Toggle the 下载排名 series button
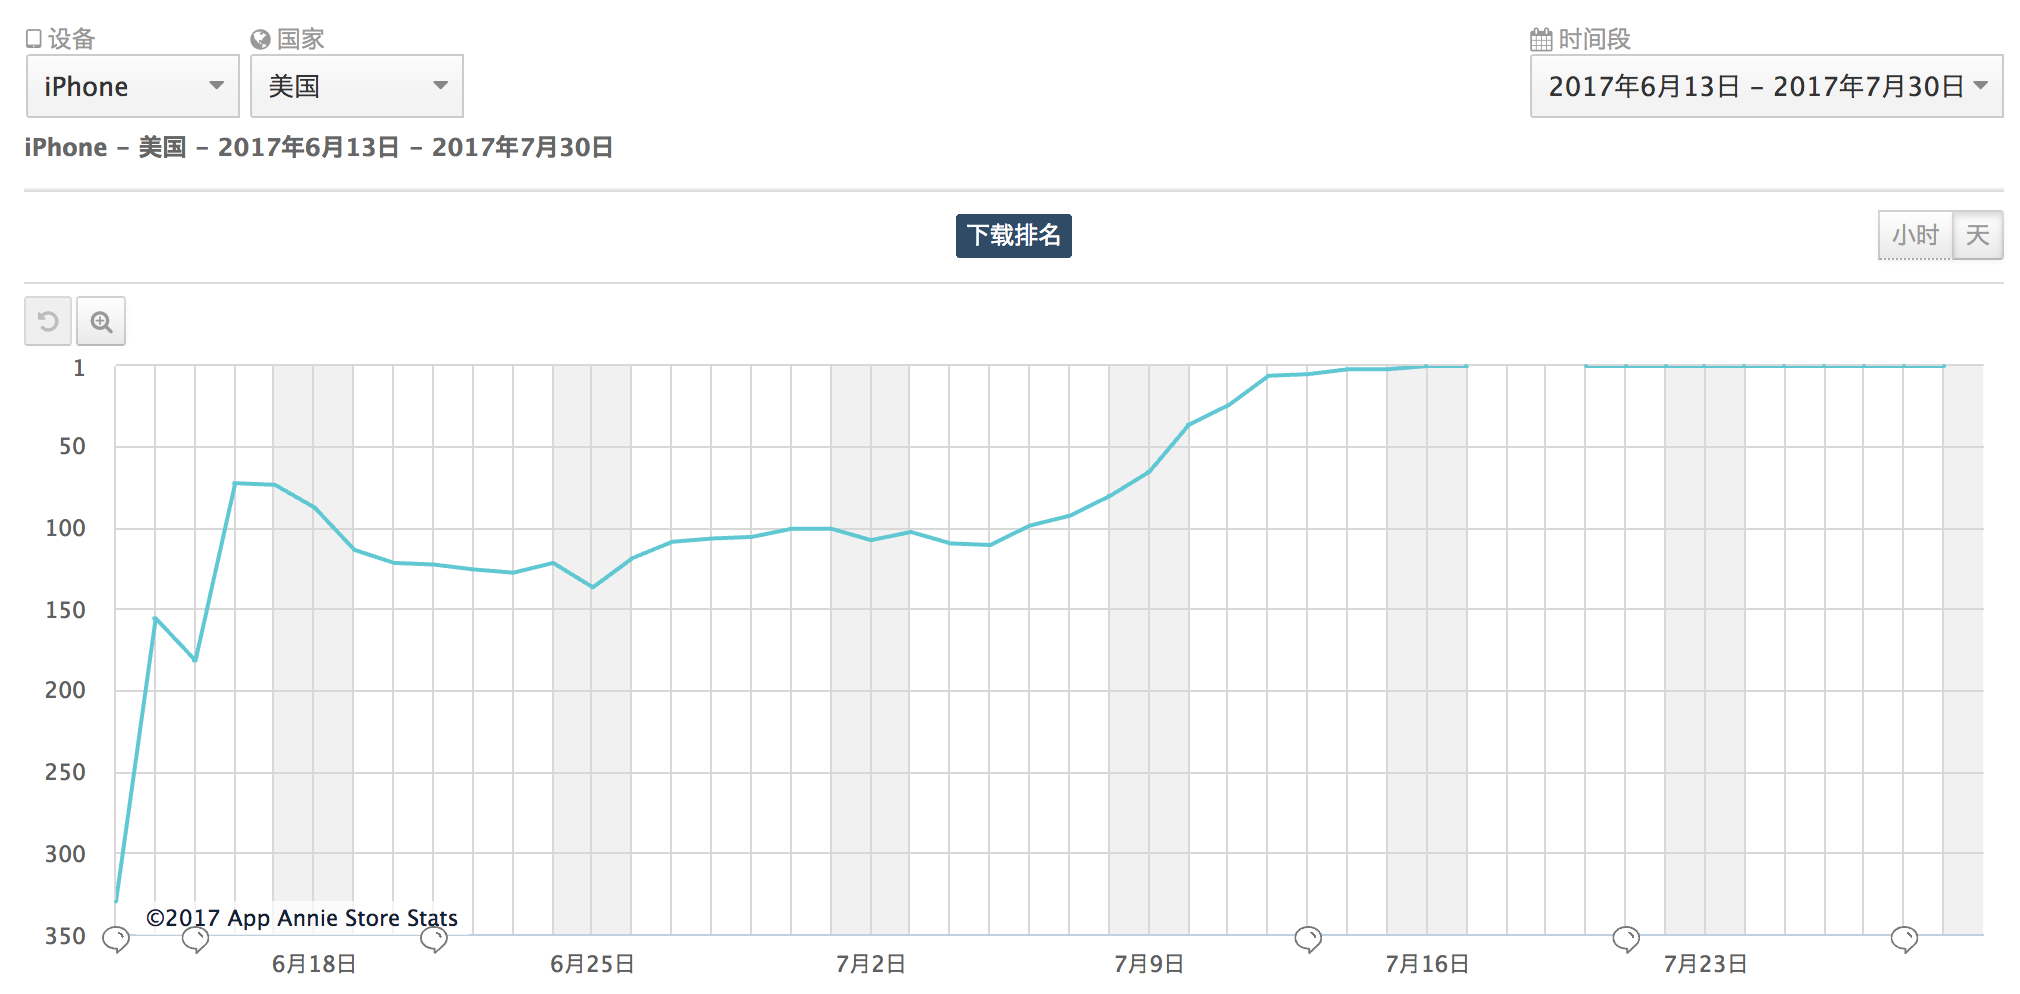The image size is (2020, 994). 1013,236
